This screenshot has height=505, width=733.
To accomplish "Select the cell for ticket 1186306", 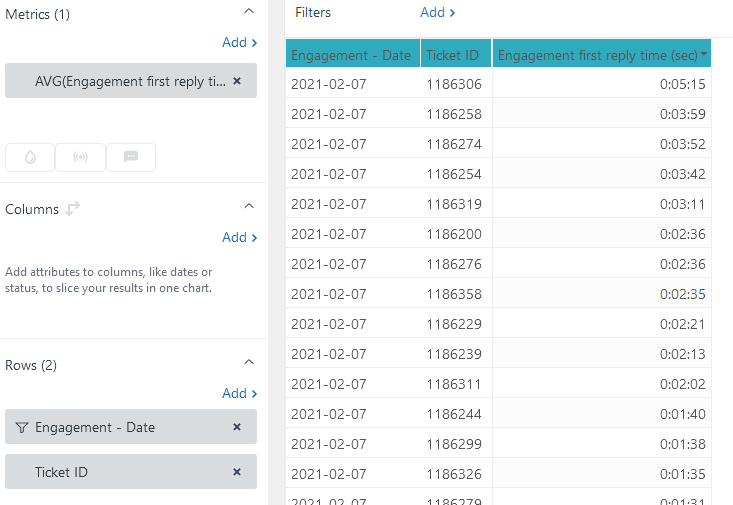I will point(454,84).
